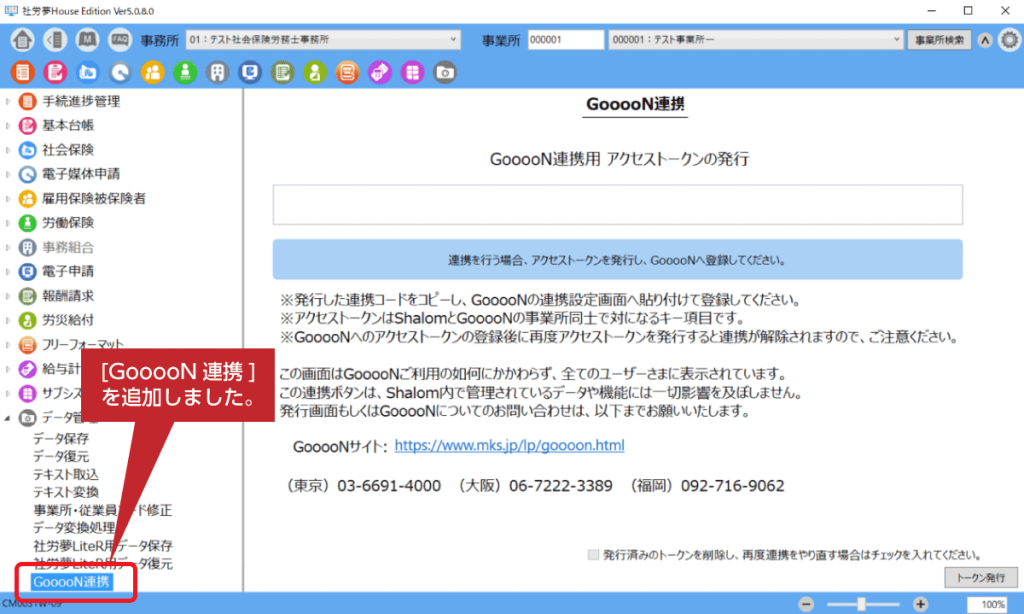Image resolution: width=1024 pixels, height=614 pixels.
Task: Open テキスト取込 in the tree
Action: pos(66,474)
